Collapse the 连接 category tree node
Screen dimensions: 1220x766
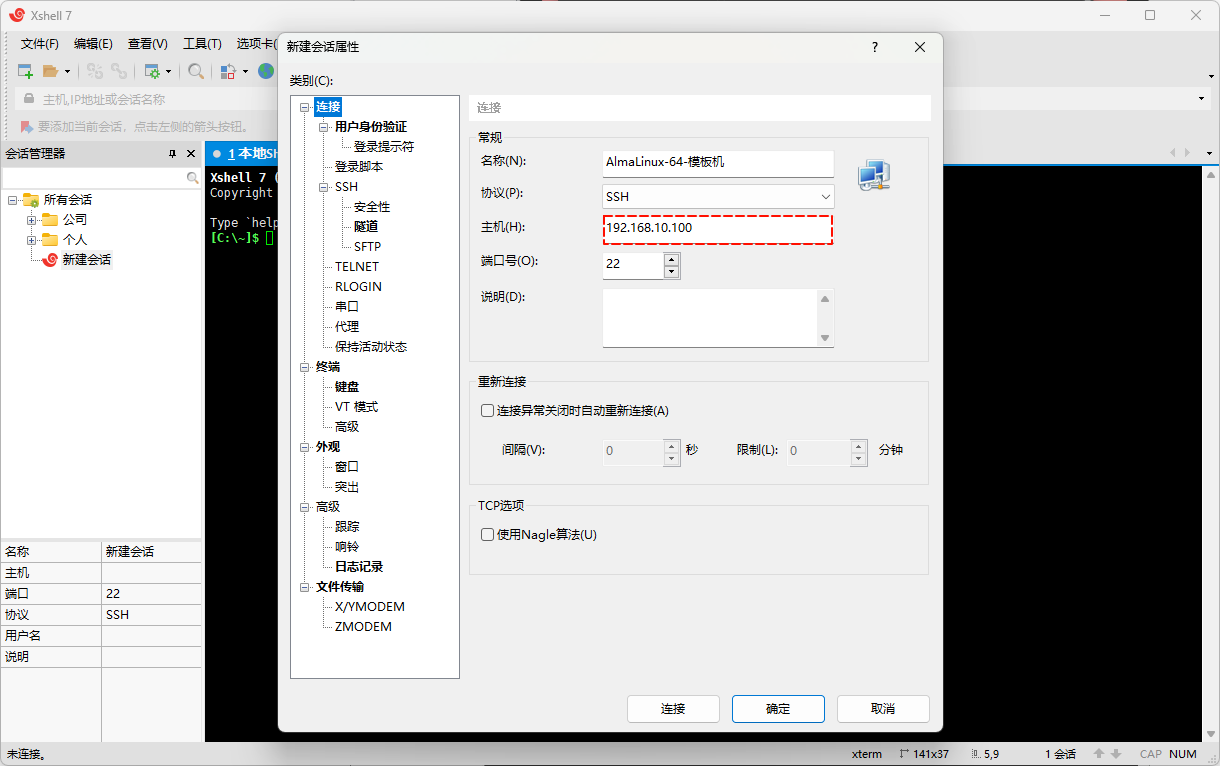pos(304,106)
